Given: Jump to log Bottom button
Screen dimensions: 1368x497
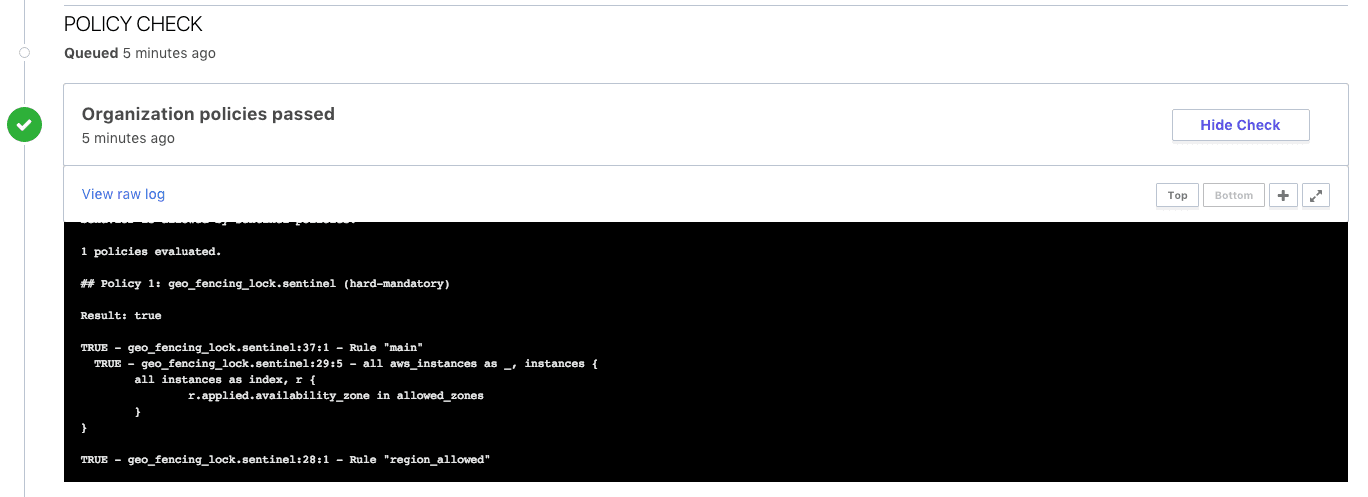Looking at the screenshot, I should coord(1233,195).
